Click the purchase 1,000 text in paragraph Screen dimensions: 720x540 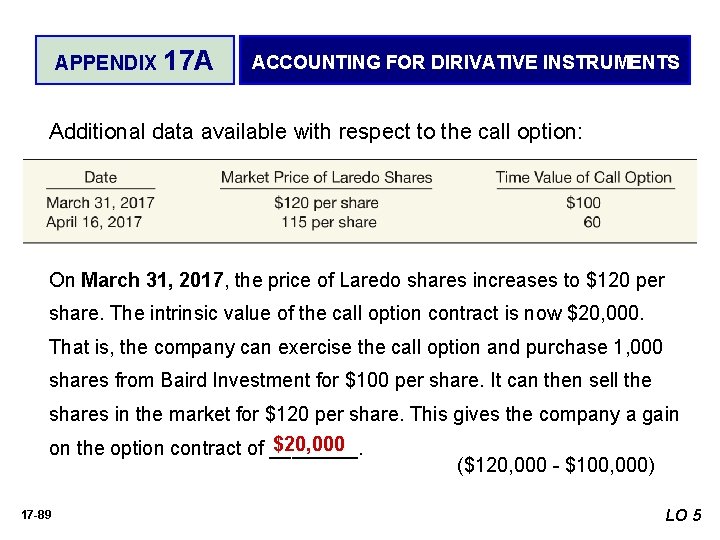(594, 347)
